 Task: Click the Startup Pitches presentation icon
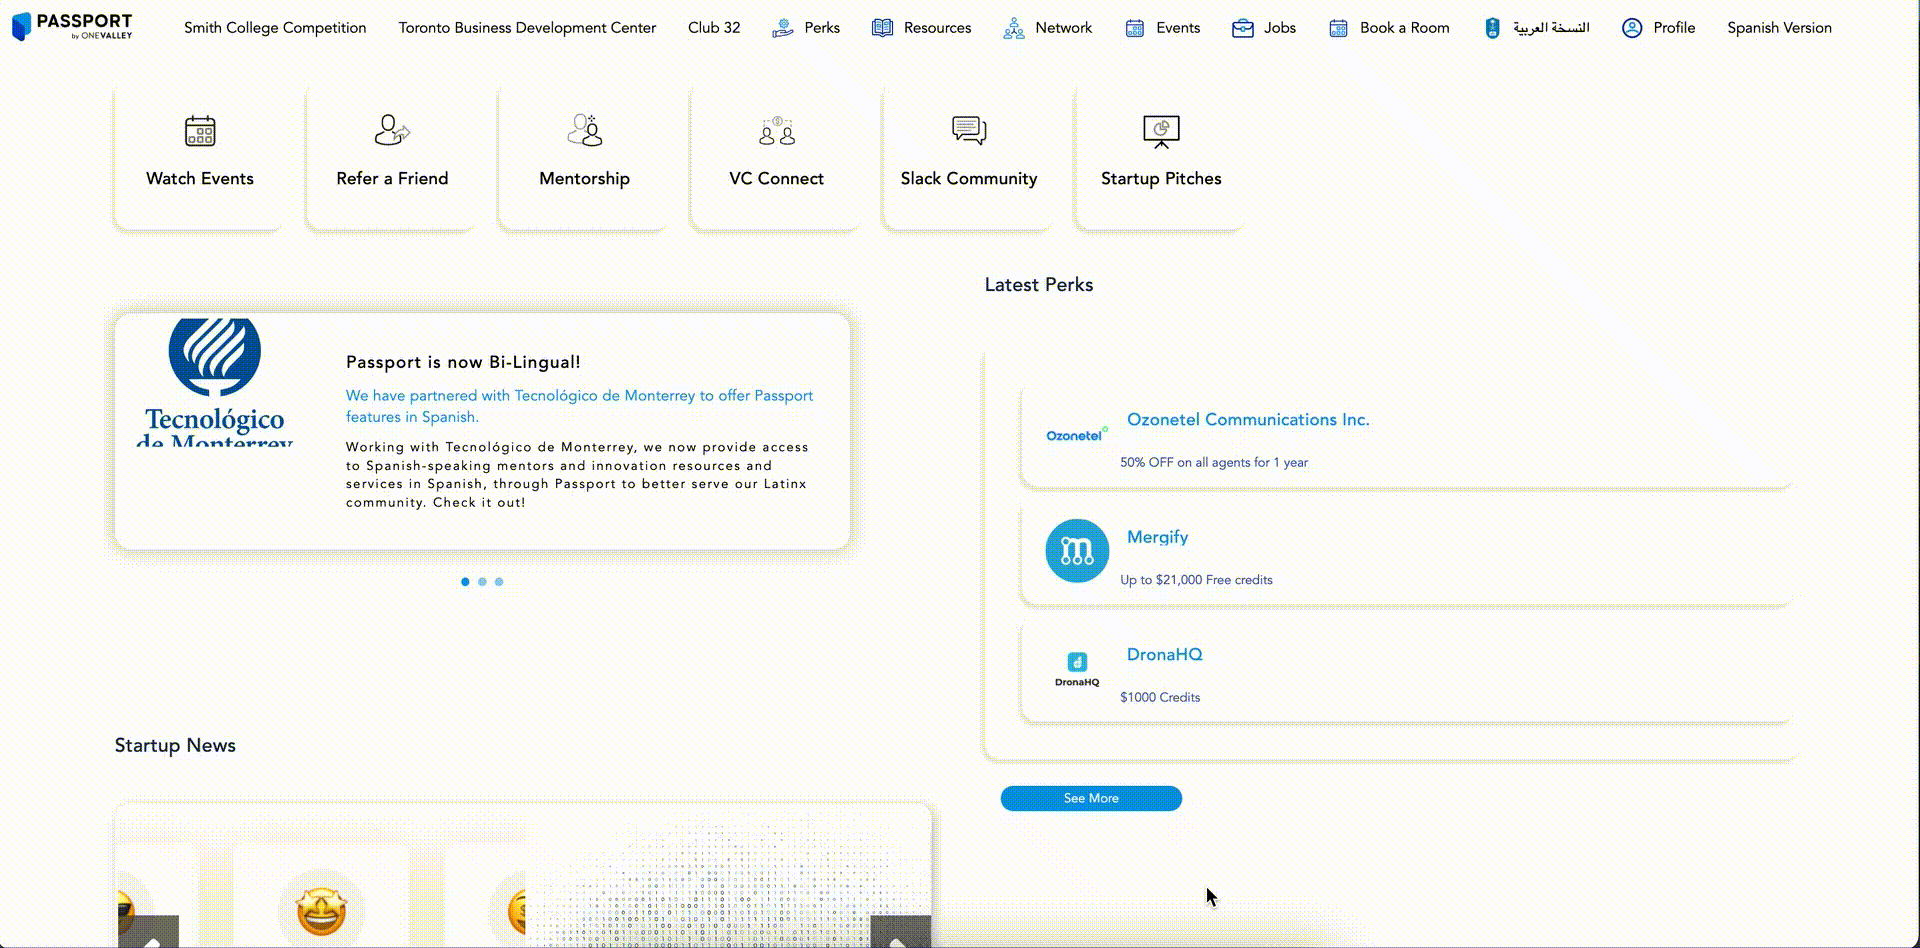tap(1161, 131)
